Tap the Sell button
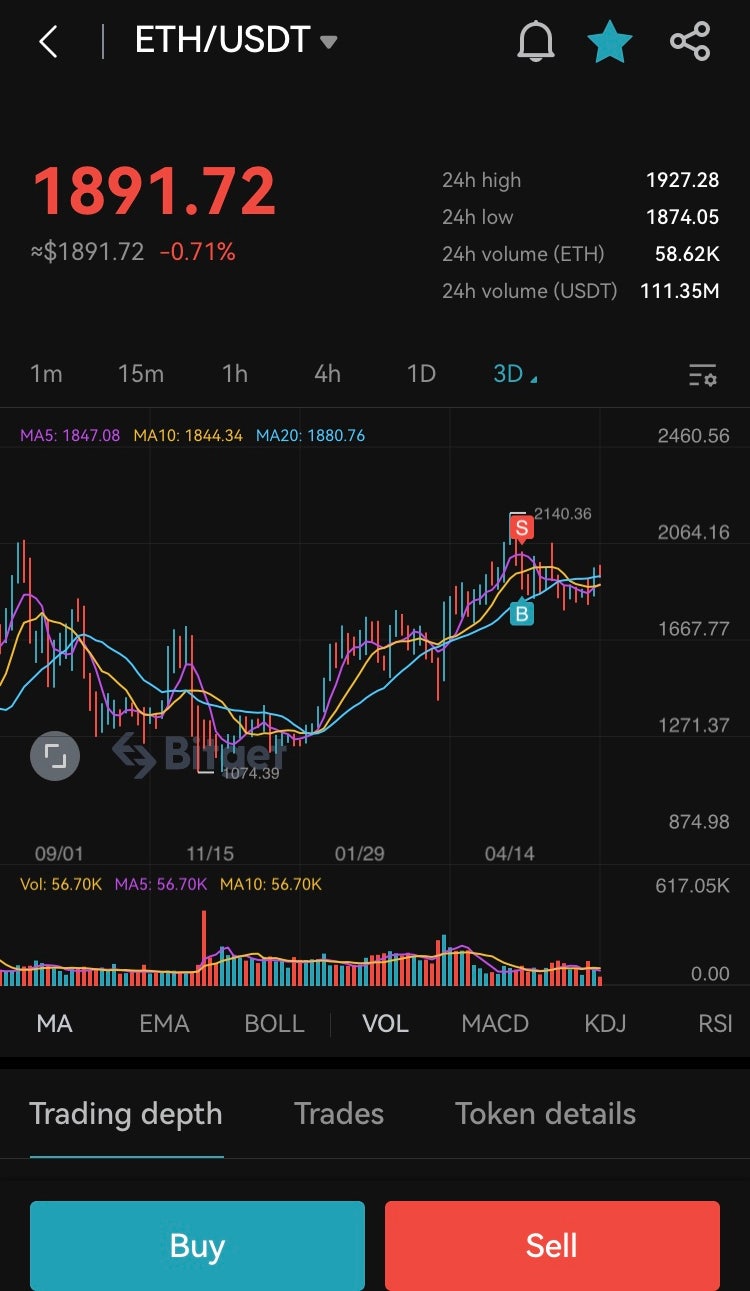This screenshot has width=750, height=1291. point(552,1246)
